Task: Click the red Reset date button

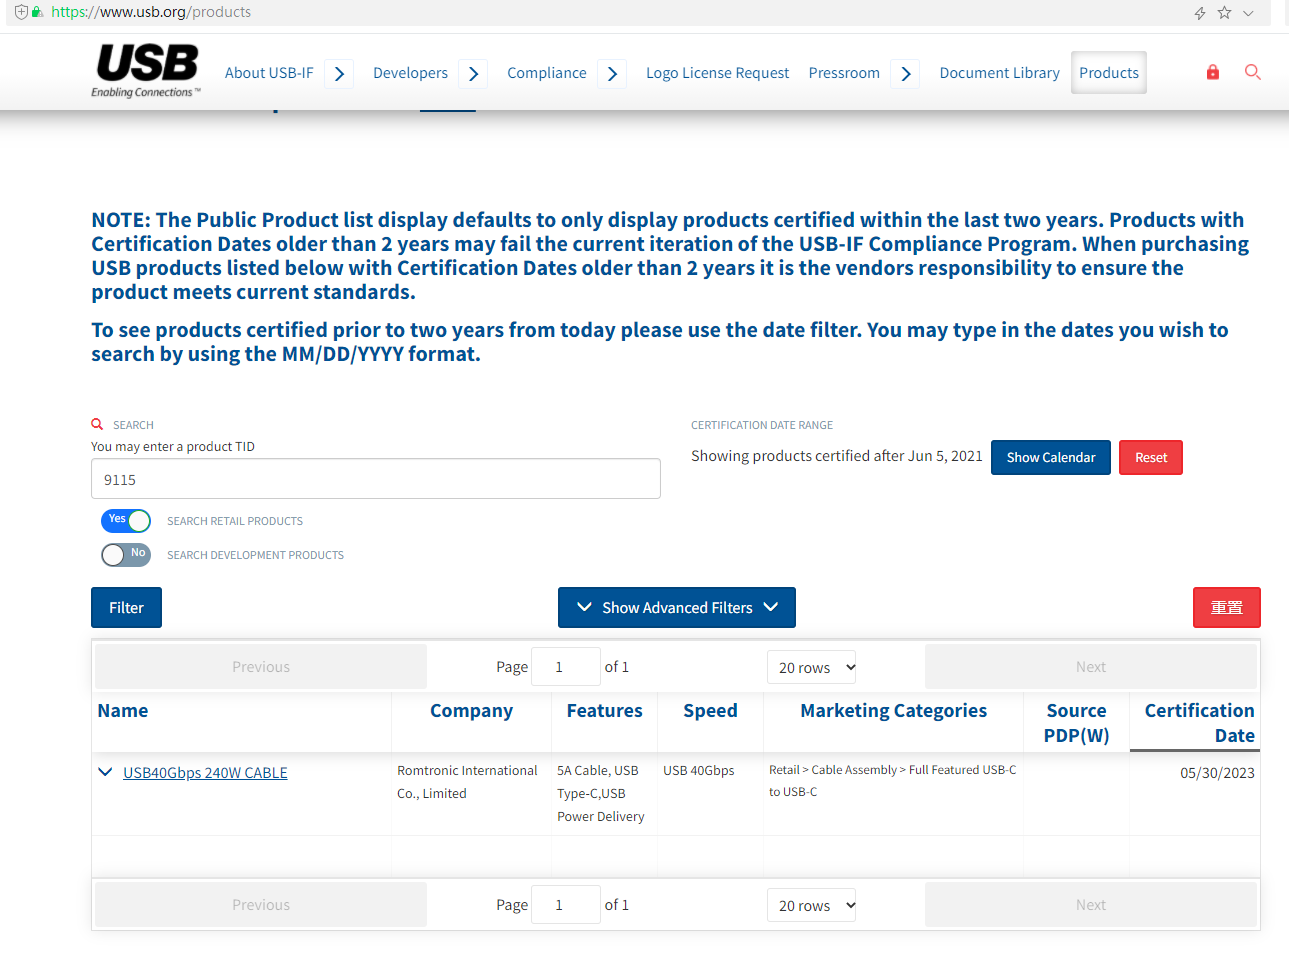Action: pos(1151,458)
